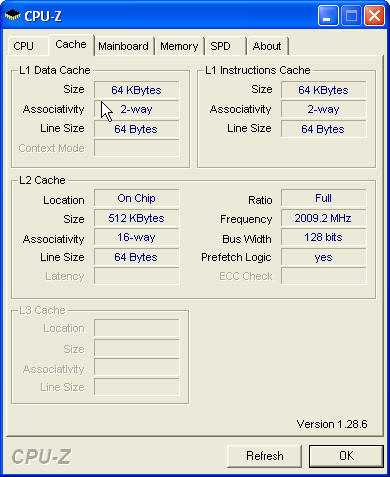Click the L2 Ratio Full field
Screen dimensions: 390x477
pyautogui.click(x=323, y=199)
